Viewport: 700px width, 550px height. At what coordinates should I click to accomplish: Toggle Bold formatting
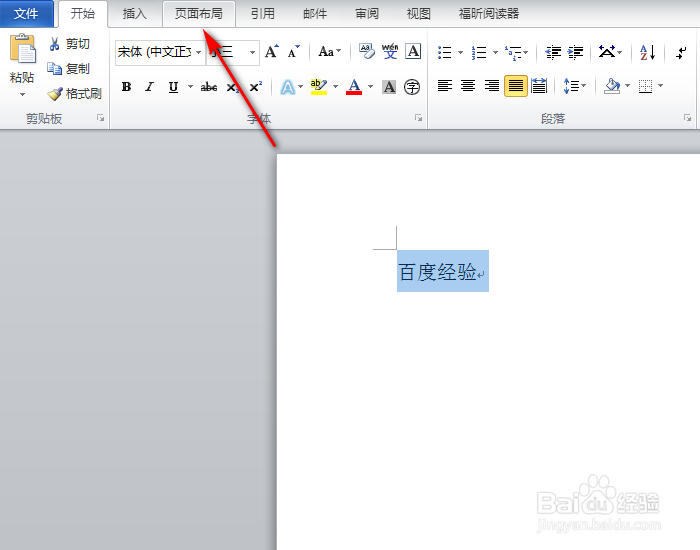(x=126, y=87)
